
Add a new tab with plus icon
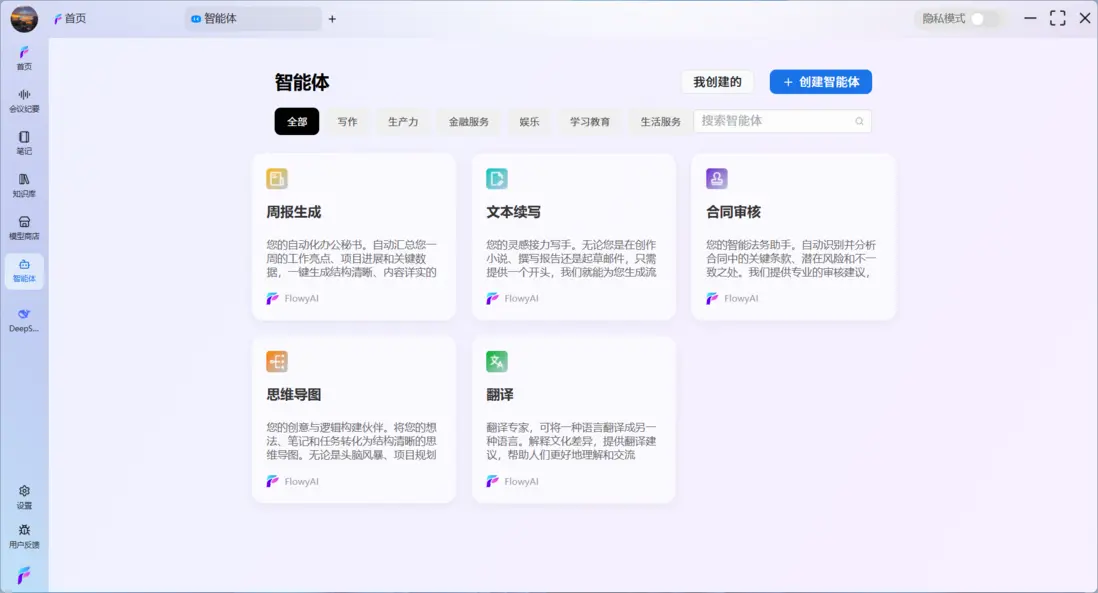332,18
